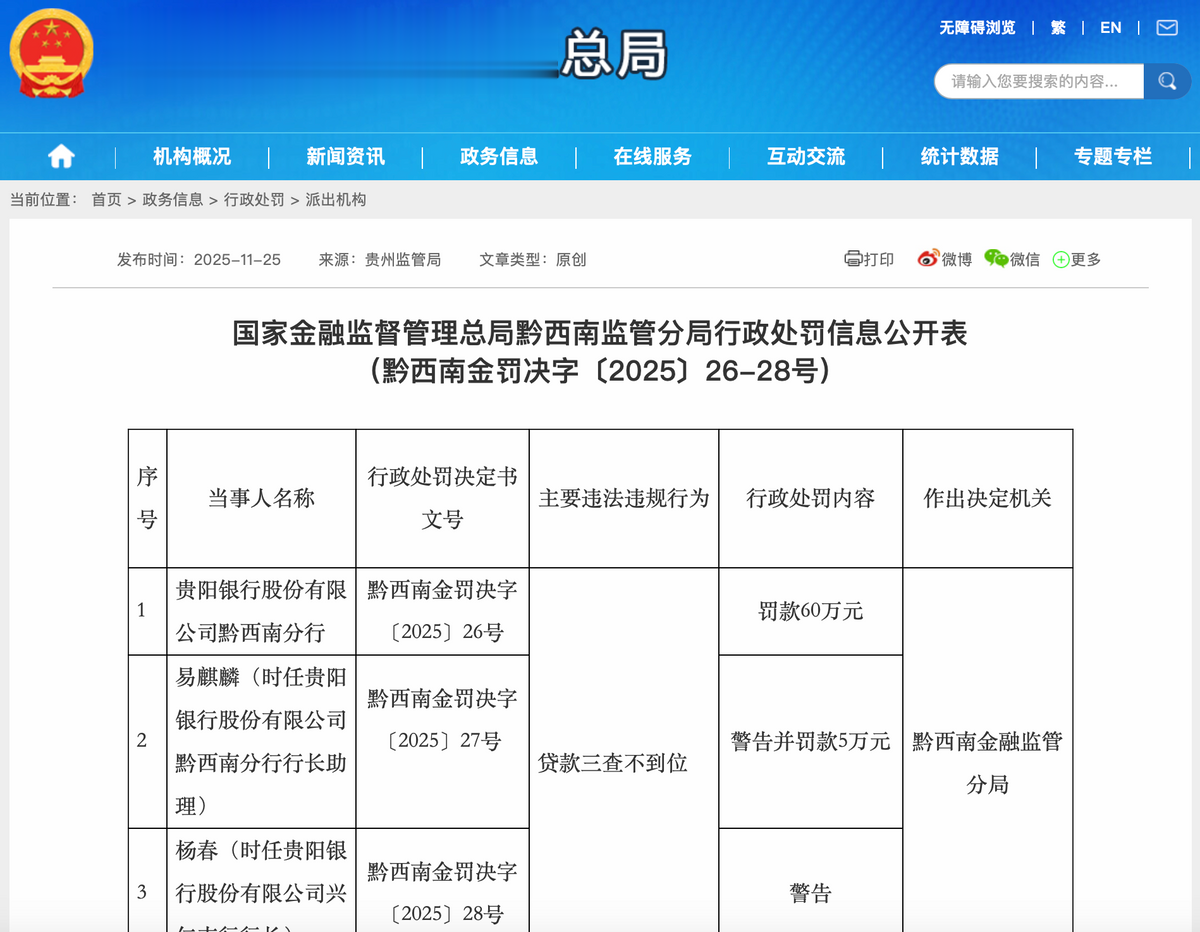Share via the WeChat icon
Screen dimensions: 1200x932
point(996,259)
